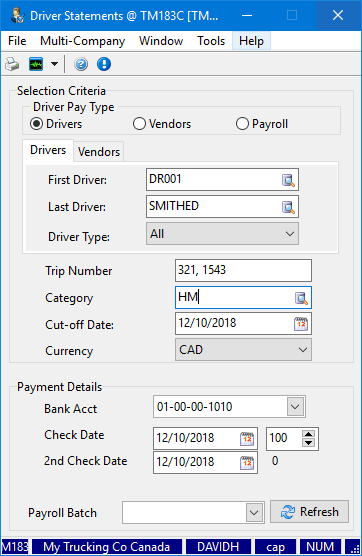
Task: Switch to the Vendors tab
Action: point(99,152)
